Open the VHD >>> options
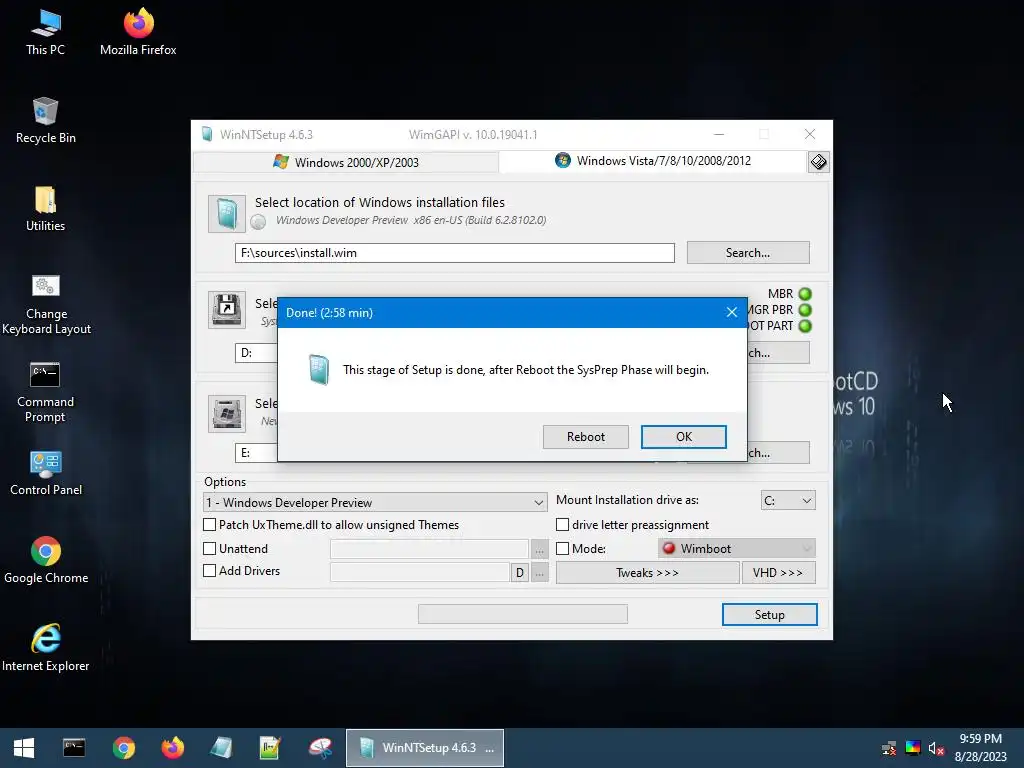Viewport: 1024px width, 768px height. coord(778,573)
